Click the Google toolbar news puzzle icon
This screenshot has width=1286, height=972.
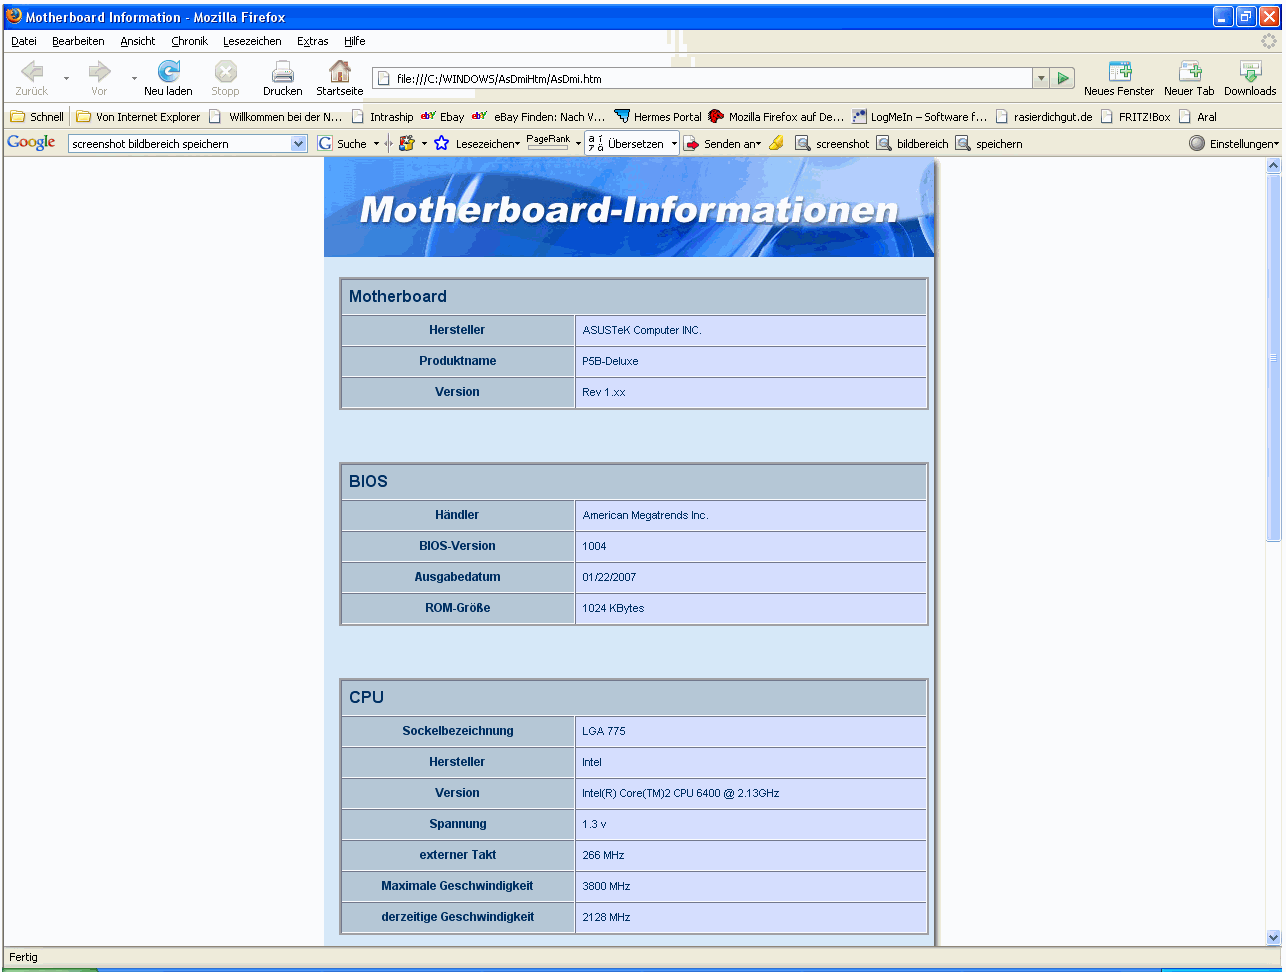407,144
